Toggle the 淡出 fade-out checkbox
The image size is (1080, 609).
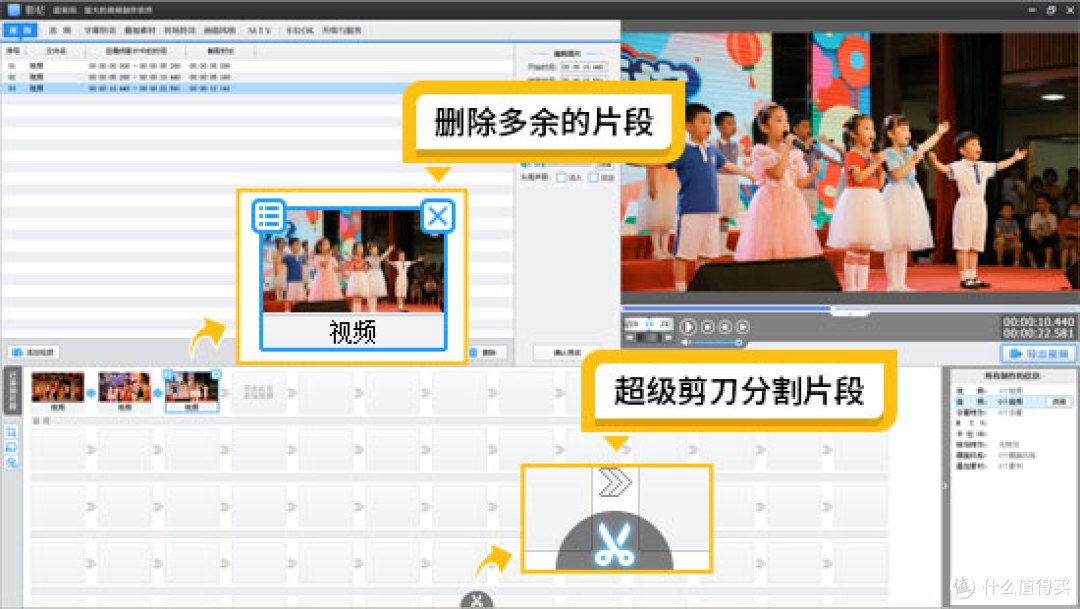pos(594,178)
